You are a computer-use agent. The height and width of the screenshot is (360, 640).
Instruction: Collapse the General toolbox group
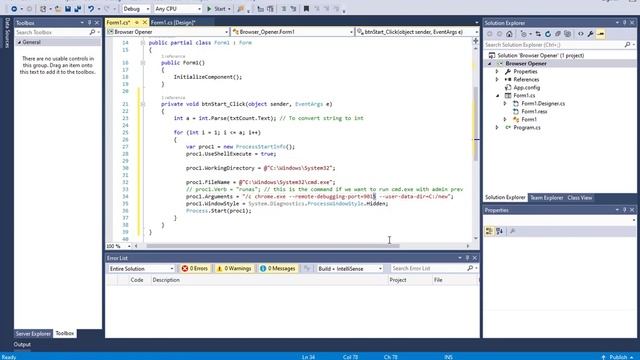pyautogui.click(x=19, y=42)
